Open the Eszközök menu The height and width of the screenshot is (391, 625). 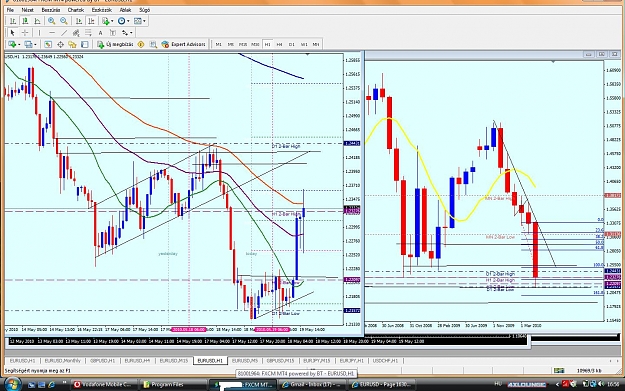click(x=102, y=10)
